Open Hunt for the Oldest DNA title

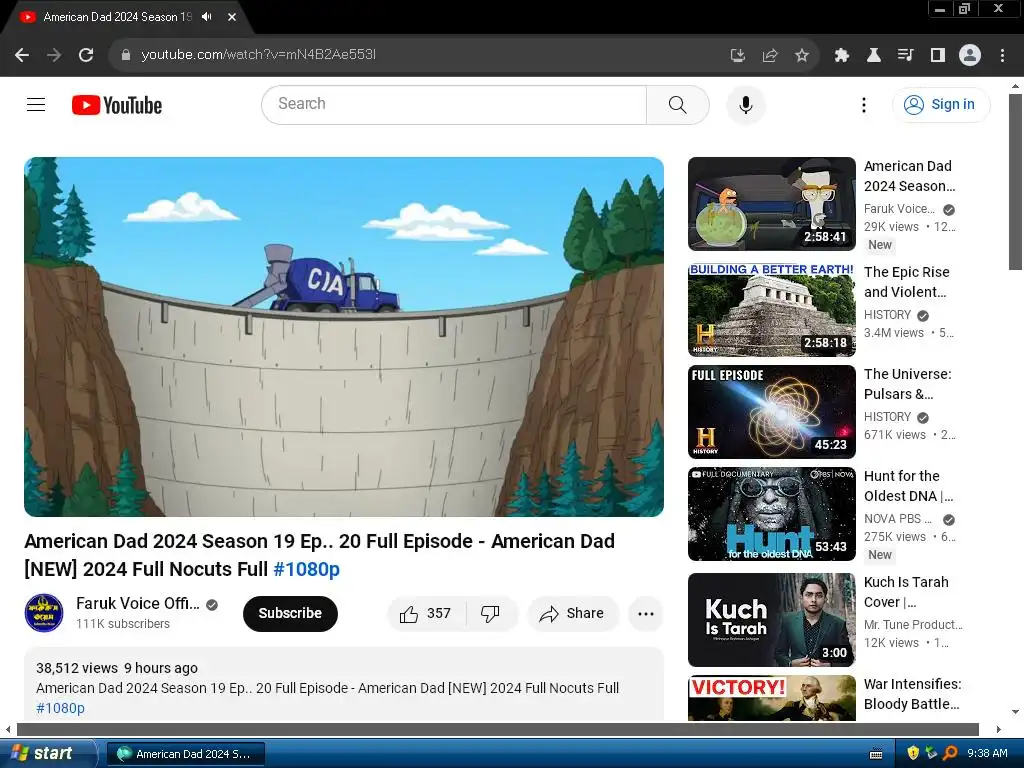tap(908, 486)
